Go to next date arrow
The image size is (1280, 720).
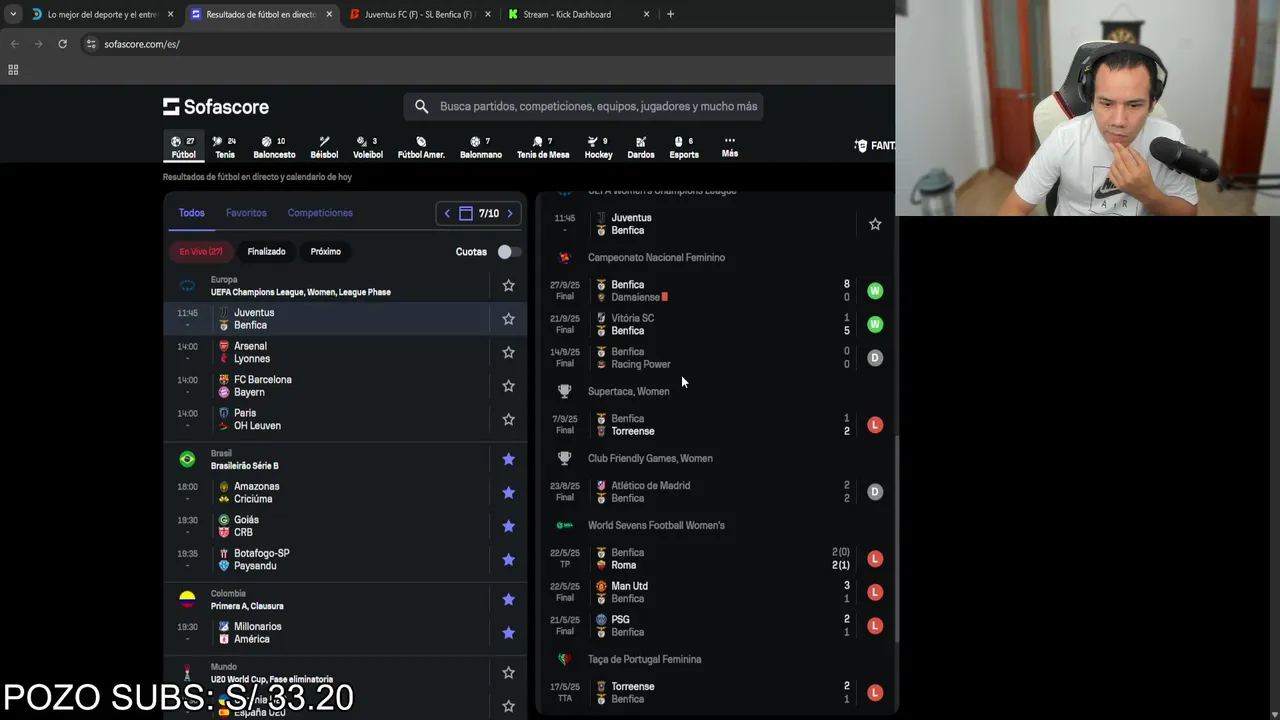510,213
